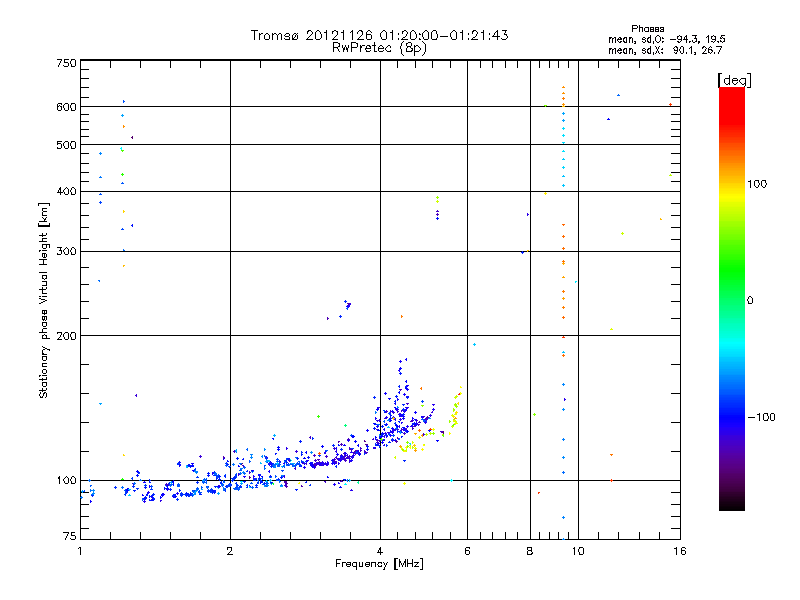
Task: Click the x-axis tick label "10"
Action: click(x=578, y=551)
